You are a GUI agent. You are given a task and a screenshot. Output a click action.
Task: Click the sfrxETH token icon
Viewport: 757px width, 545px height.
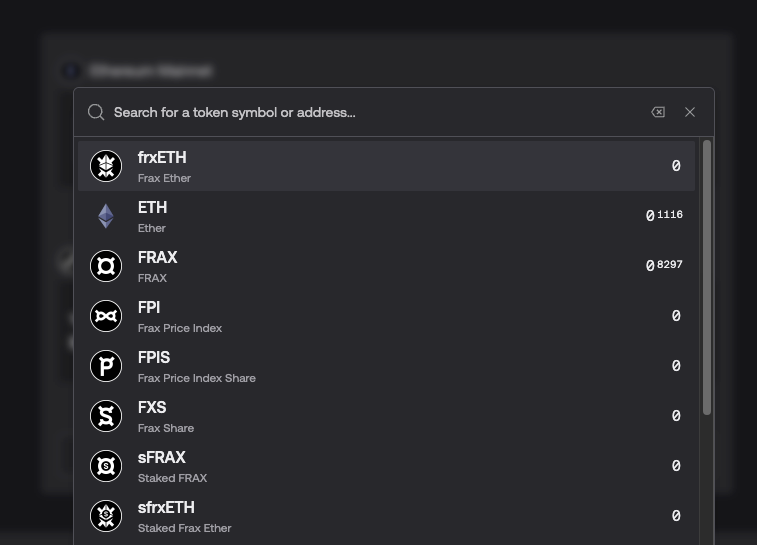tap(106, 516)
